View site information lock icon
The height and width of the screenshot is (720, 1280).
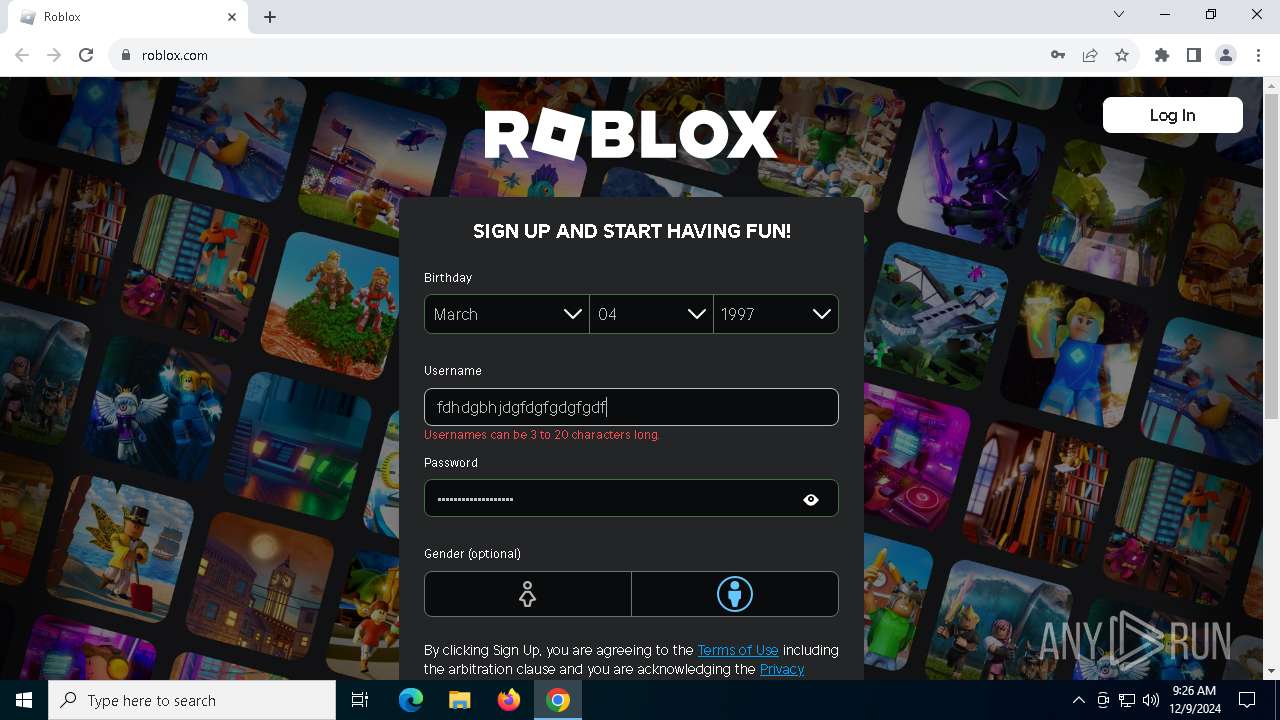click(126, 55)
